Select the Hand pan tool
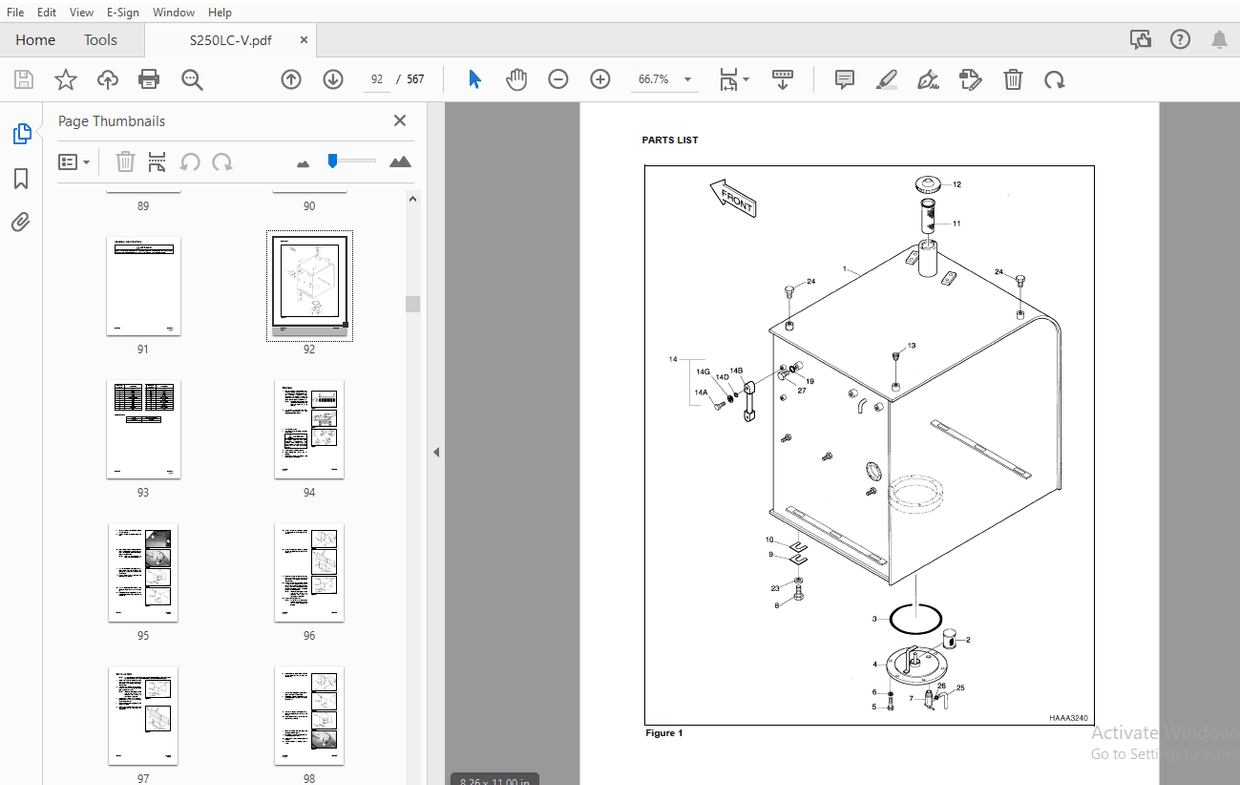The image size is (1240, 785). (516, 80)
